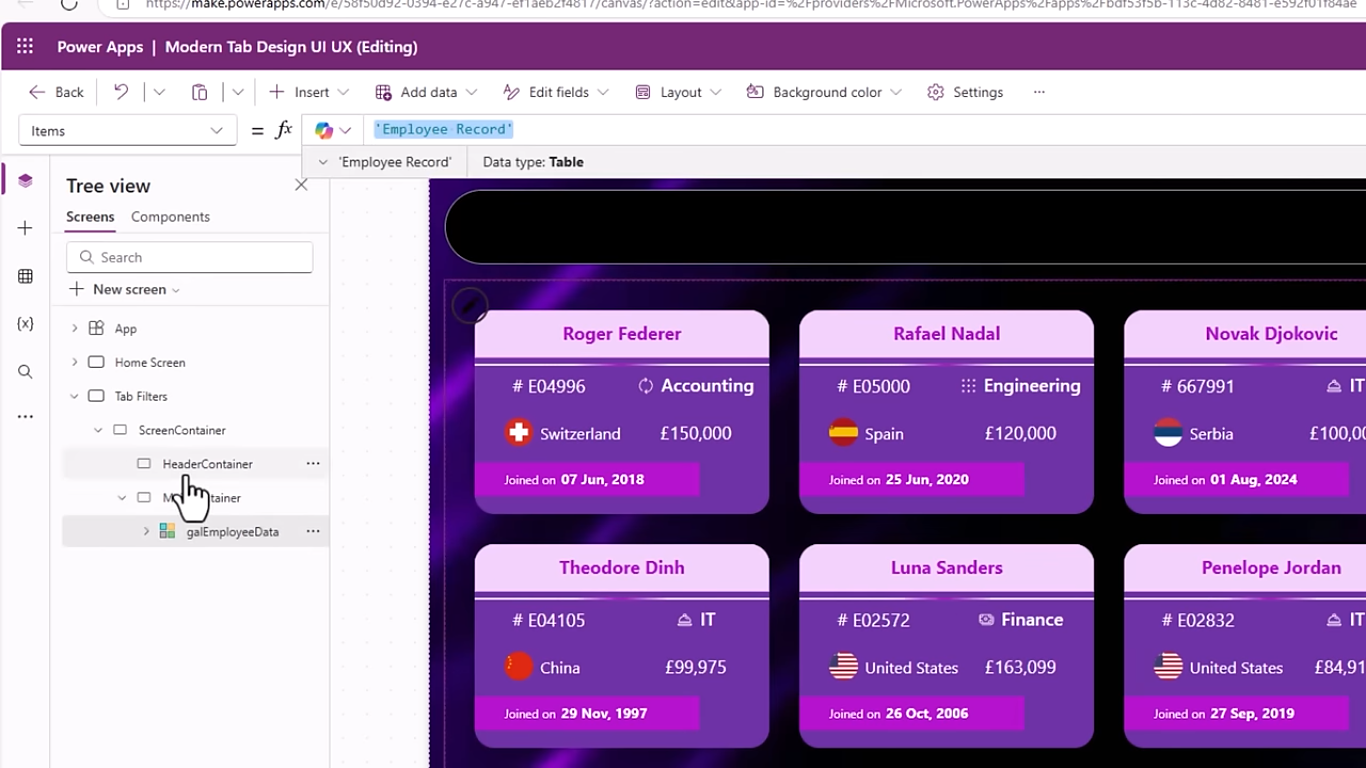1366x768 pixels.
Task: Open Settings from the toolbar
Action: [965, 92]
